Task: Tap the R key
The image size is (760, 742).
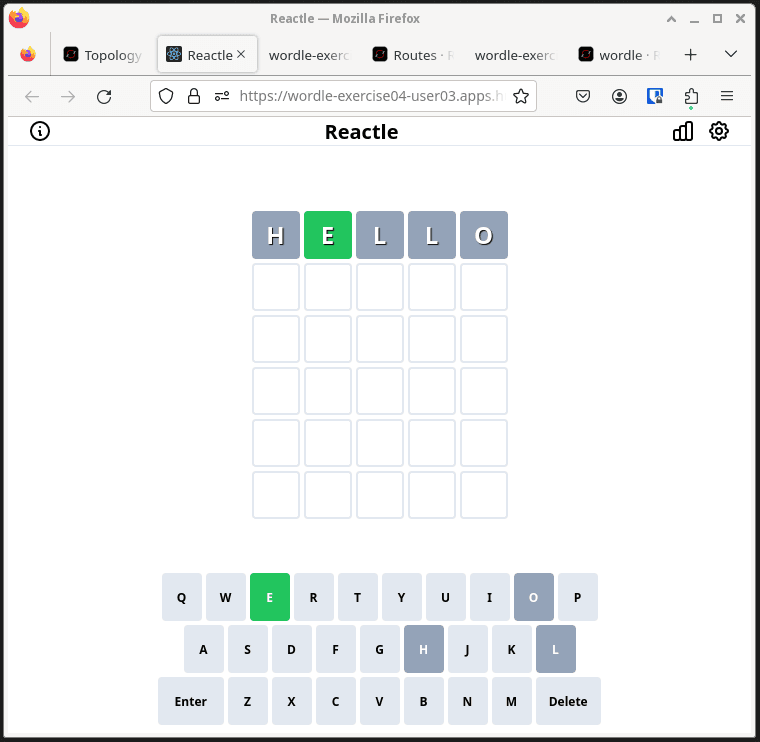Action: click(x=314, y=597)
